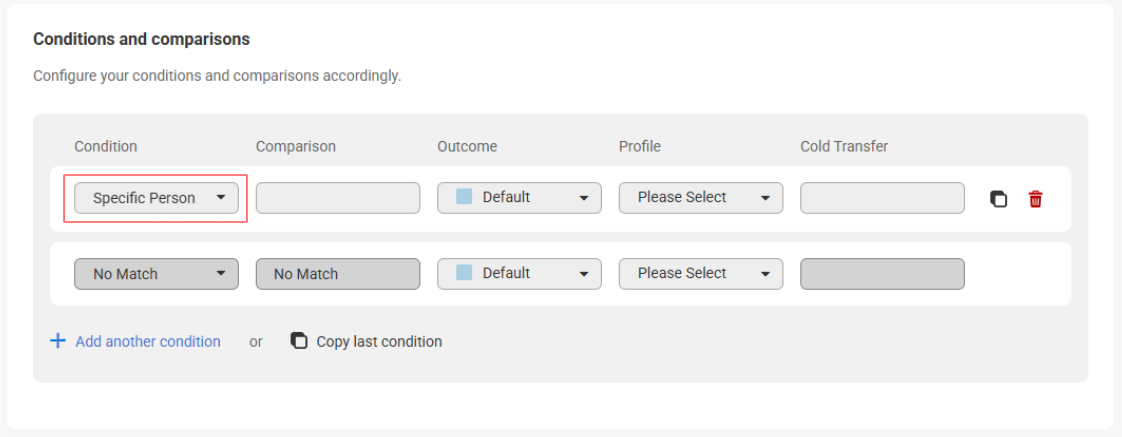1122x437 pixels.
Task: Click the plus icon beside Add another condition
Action: tap(58, 341)
